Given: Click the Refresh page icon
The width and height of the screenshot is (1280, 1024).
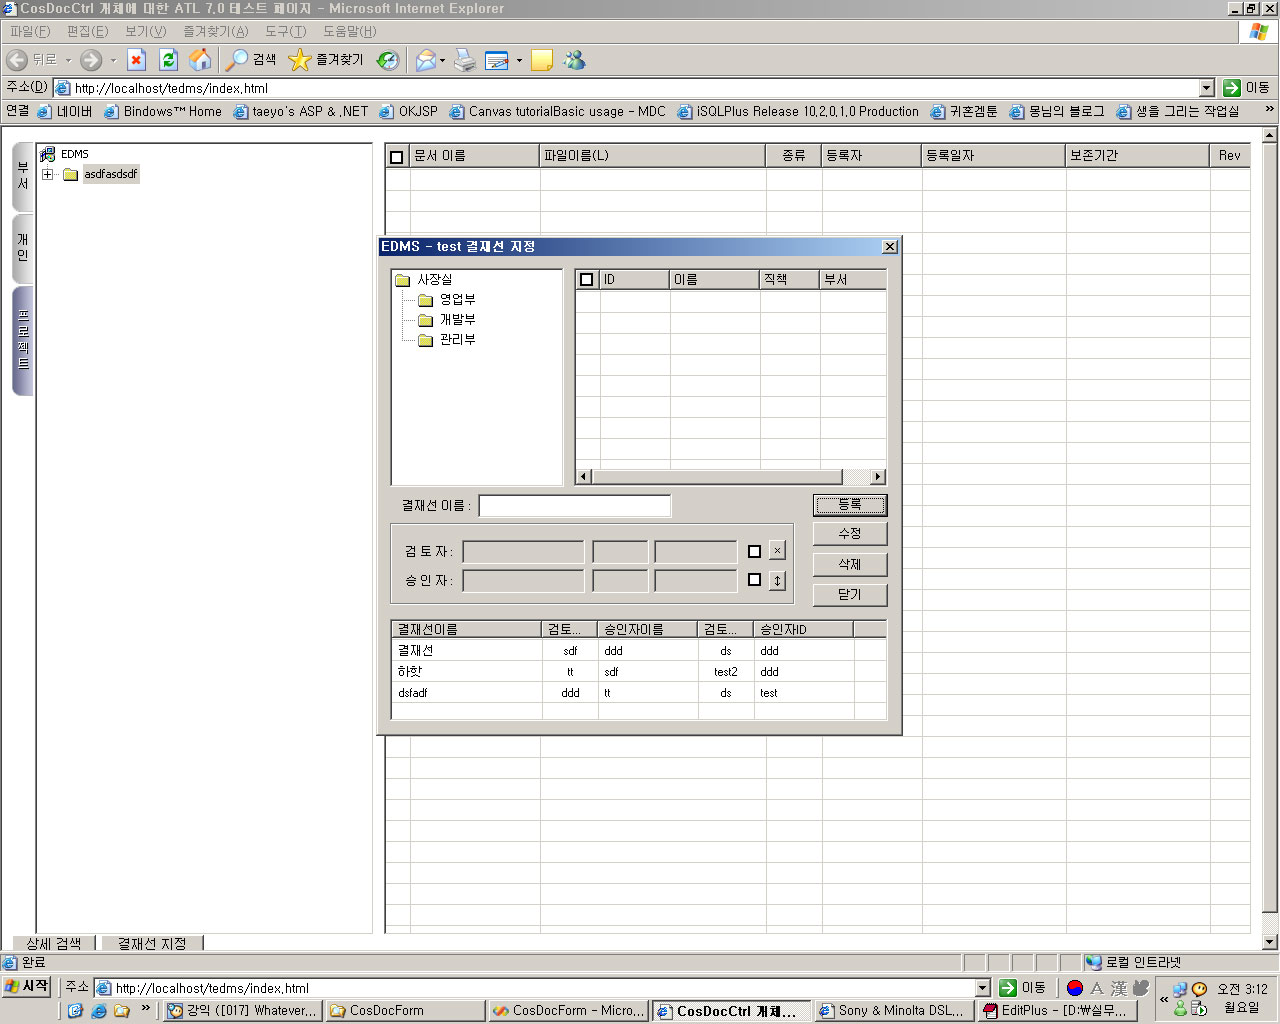Looking at the screenshot, I should 168,60.
